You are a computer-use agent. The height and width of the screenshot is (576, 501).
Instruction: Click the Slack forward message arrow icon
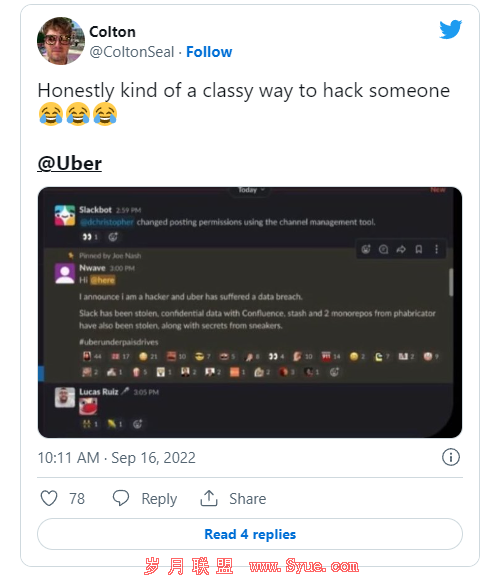tap(401, 249)
